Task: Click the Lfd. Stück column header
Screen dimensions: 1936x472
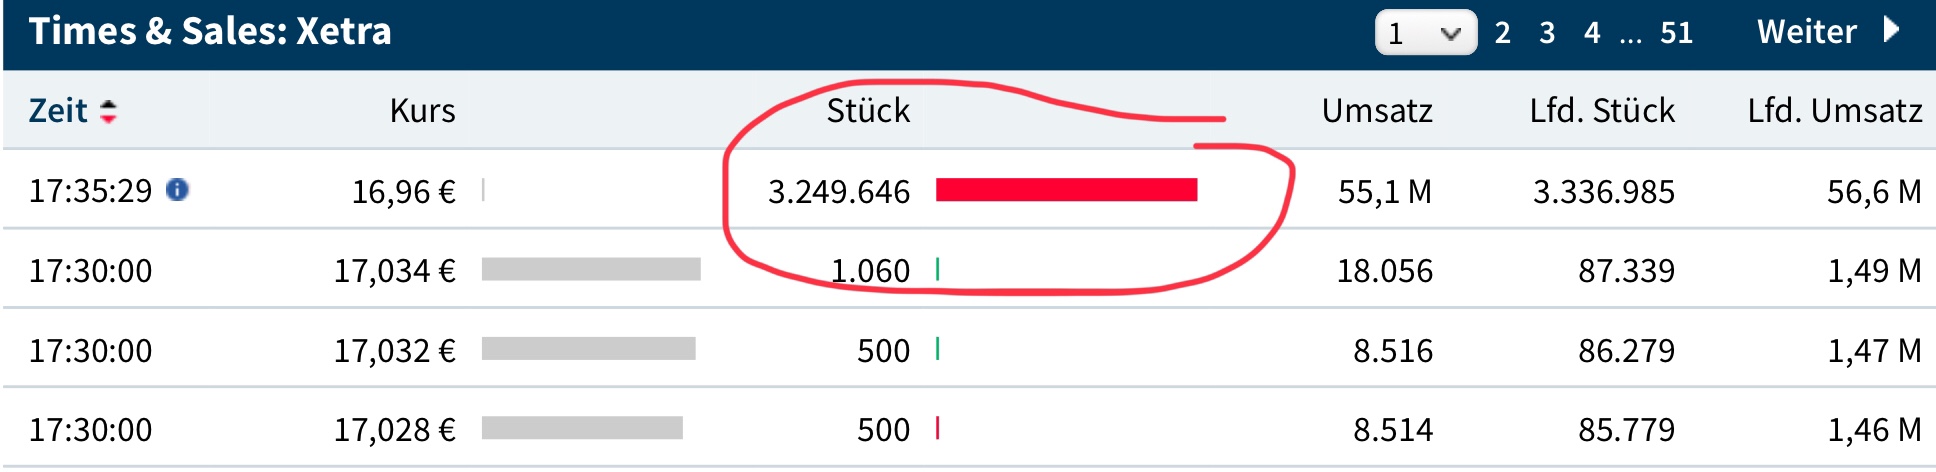Action: click(1601, 111)
